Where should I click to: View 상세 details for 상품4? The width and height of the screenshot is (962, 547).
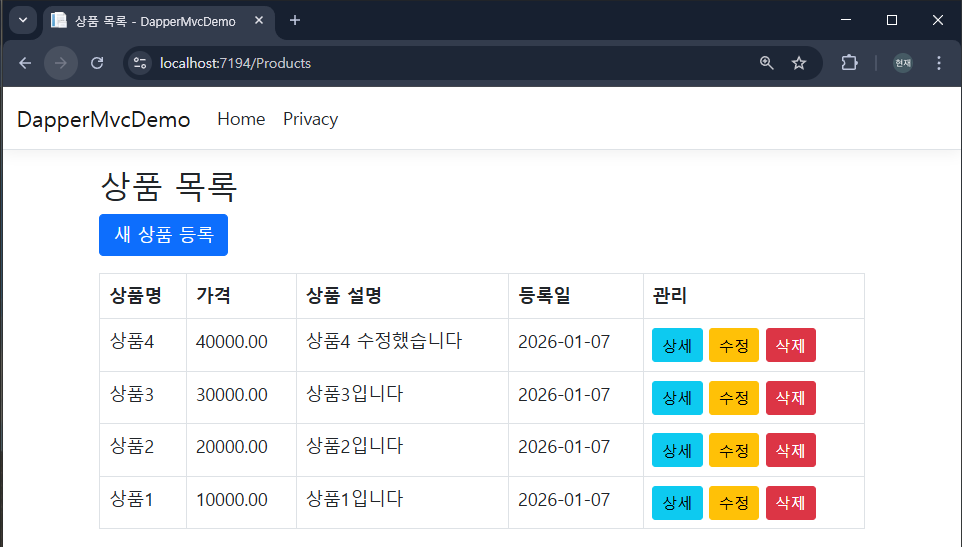[x=677, y=345]
